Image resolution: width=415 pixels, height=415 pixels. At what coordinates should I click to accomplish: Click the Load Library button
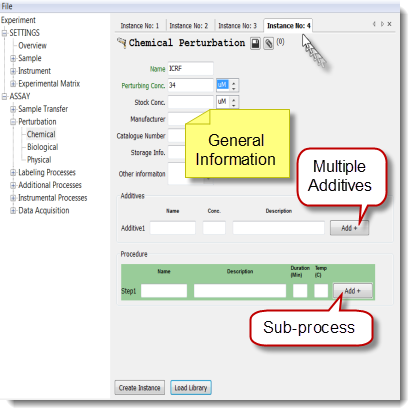pyautogui.click(x=191, y=388)
